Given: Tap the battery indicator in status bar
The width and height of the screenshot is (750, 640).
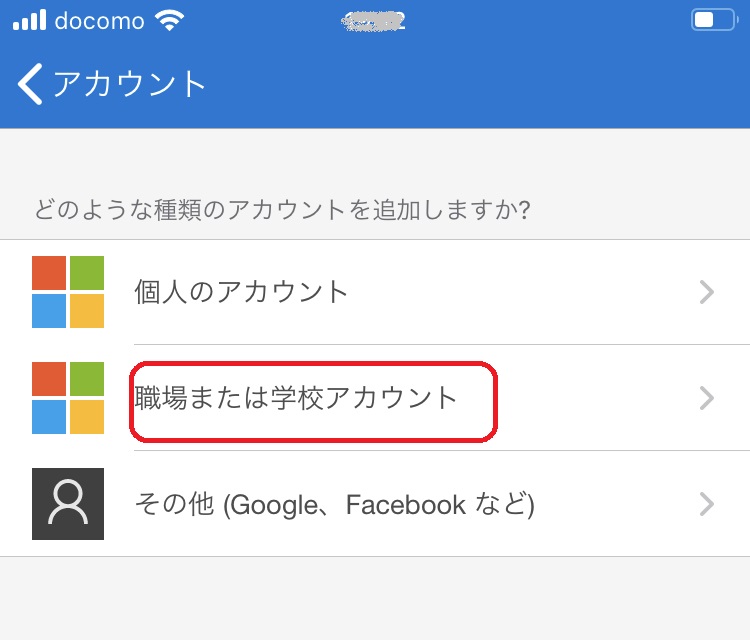Looking at the screenshot, I should click(714, 21).
